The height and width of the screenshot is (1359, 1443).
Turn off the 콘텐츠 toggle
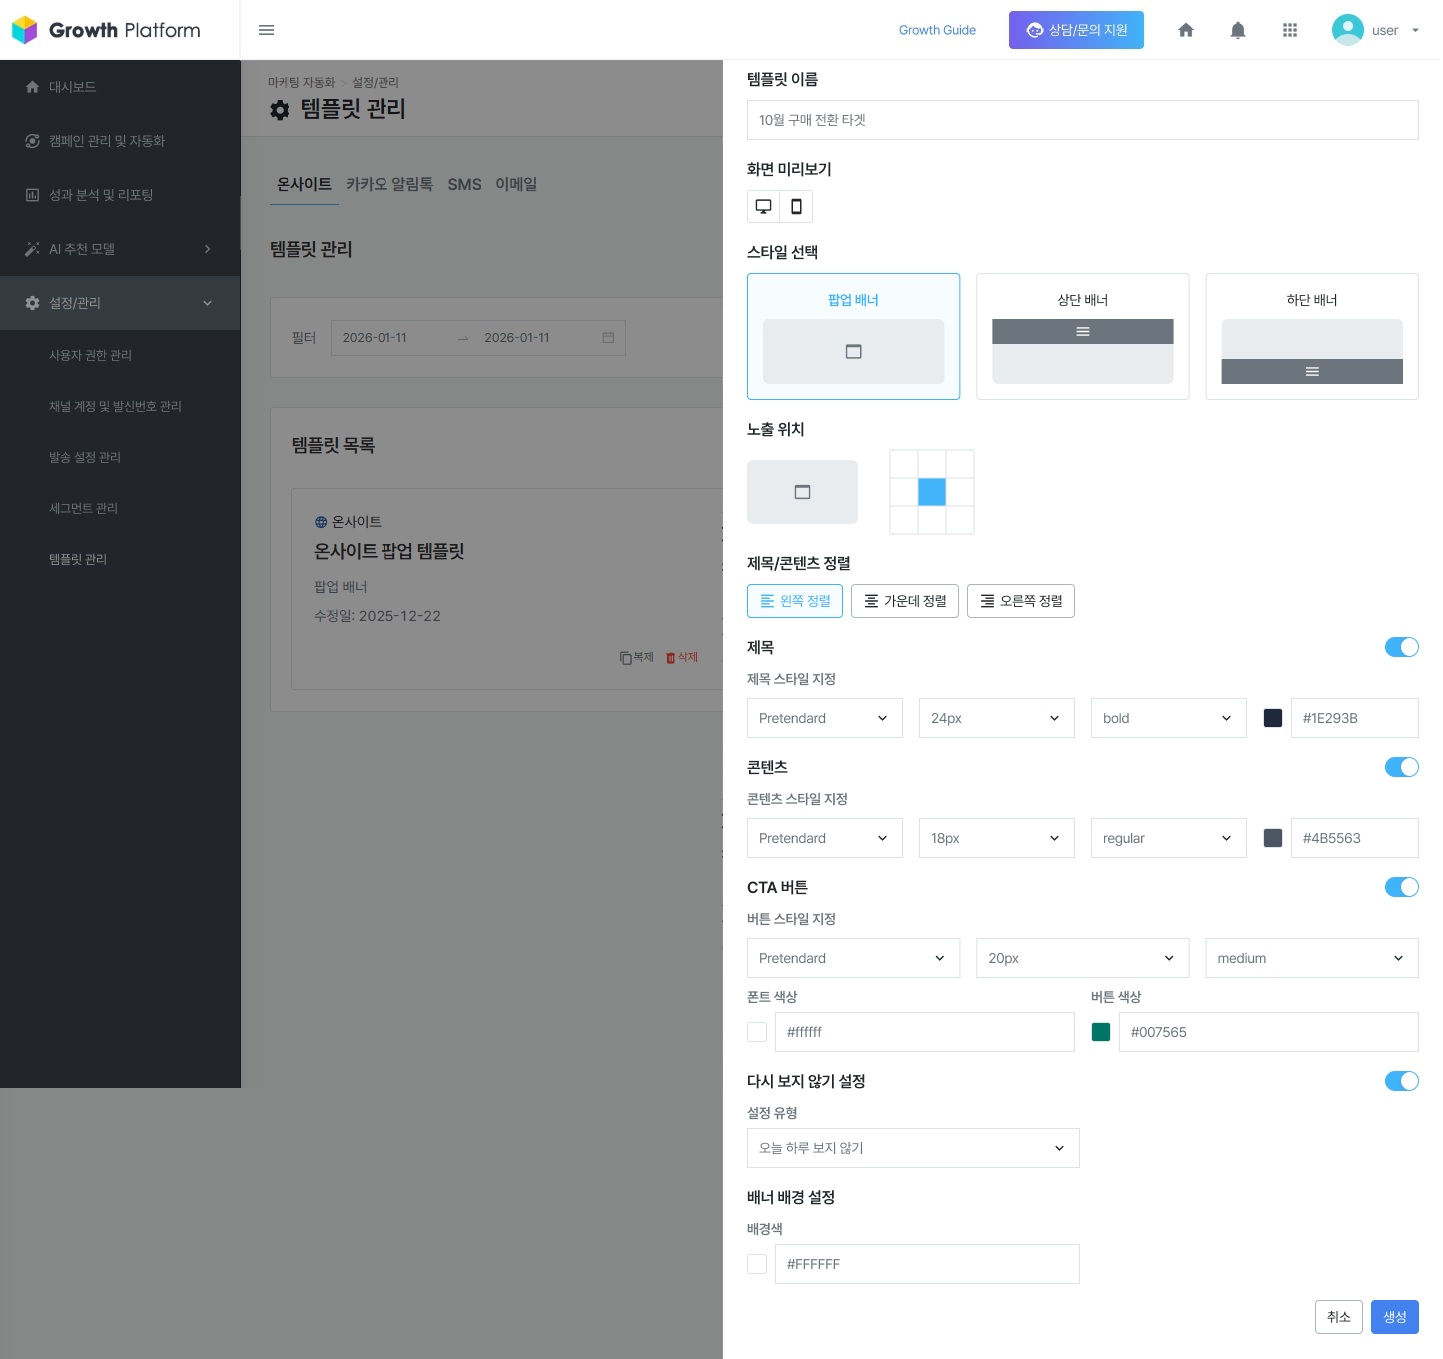[1401, 767]
